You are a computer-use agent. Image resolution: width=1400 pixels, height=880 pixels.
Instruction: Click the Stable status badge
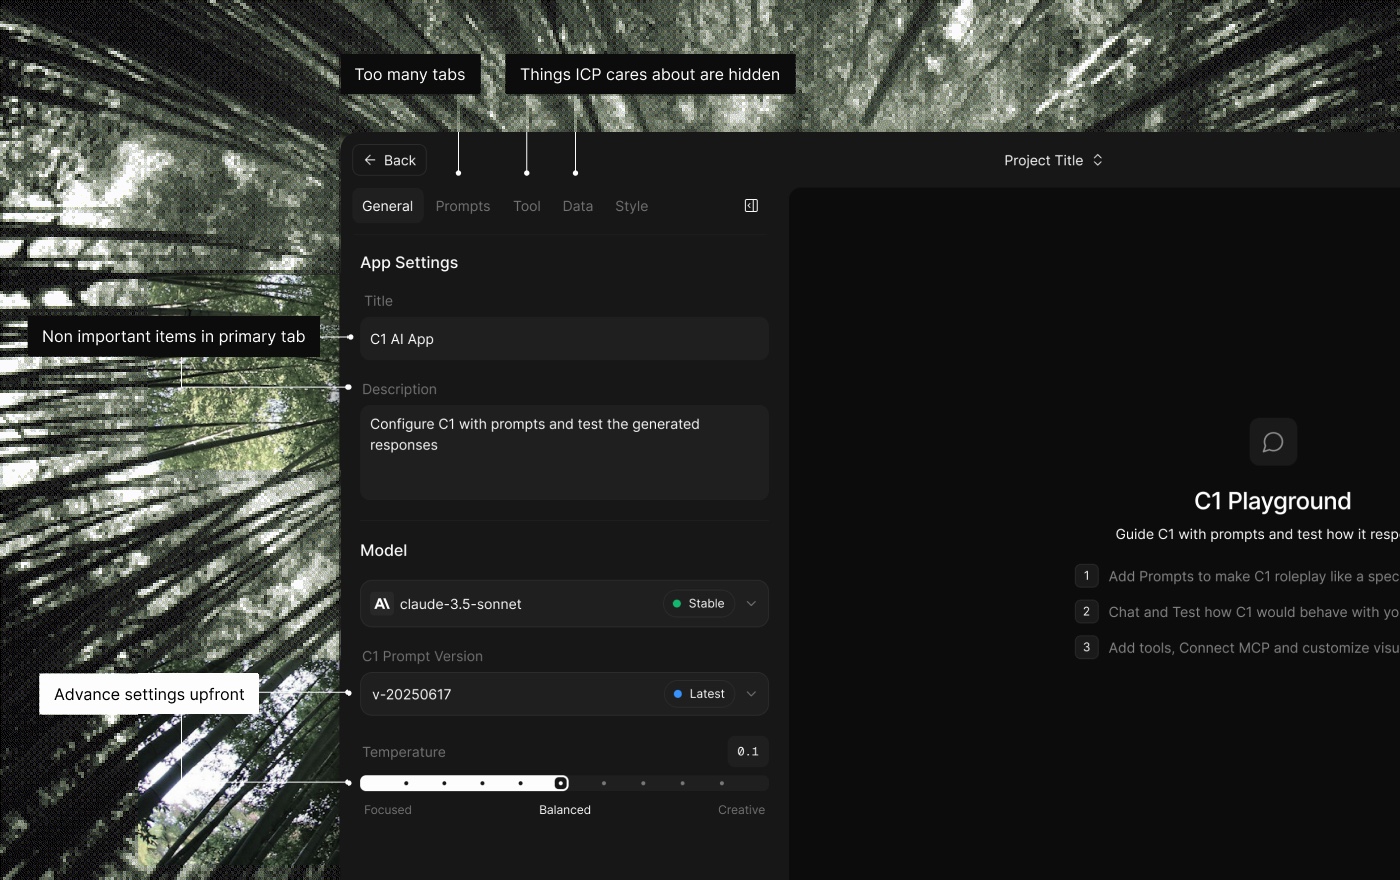(x=699, y=604)
